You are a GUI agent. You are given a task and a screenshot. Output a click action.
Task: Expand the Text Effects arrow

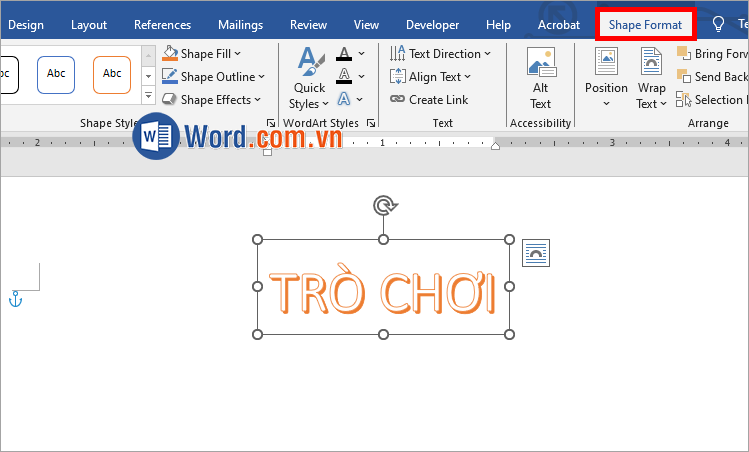[360, 99]
